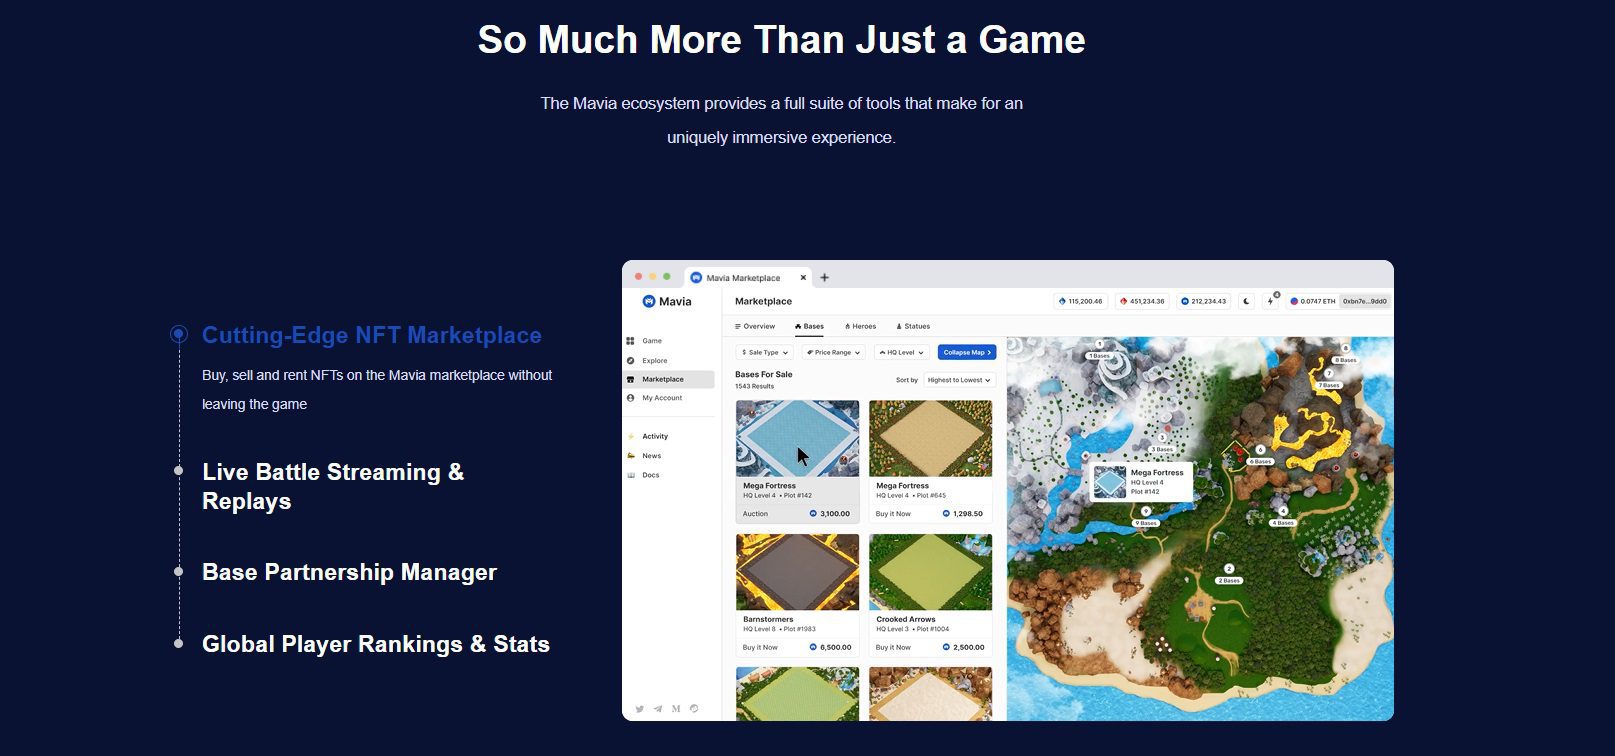Click the Activity lightning icon in sidebar

(630, 436)
